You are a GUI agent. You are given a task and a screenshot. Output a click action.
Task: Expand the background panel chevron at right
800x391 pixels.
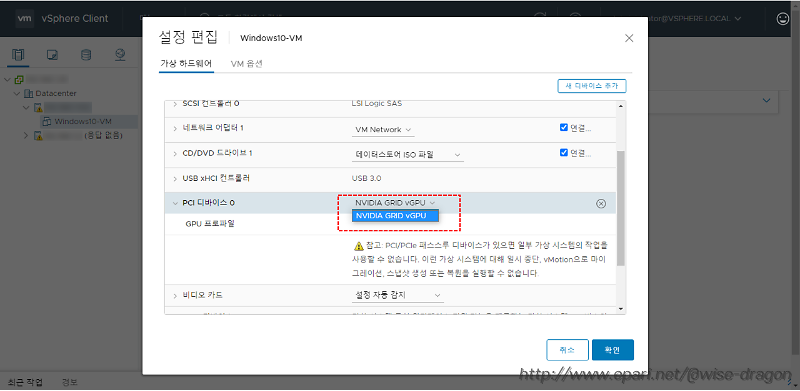coord(766,101)
